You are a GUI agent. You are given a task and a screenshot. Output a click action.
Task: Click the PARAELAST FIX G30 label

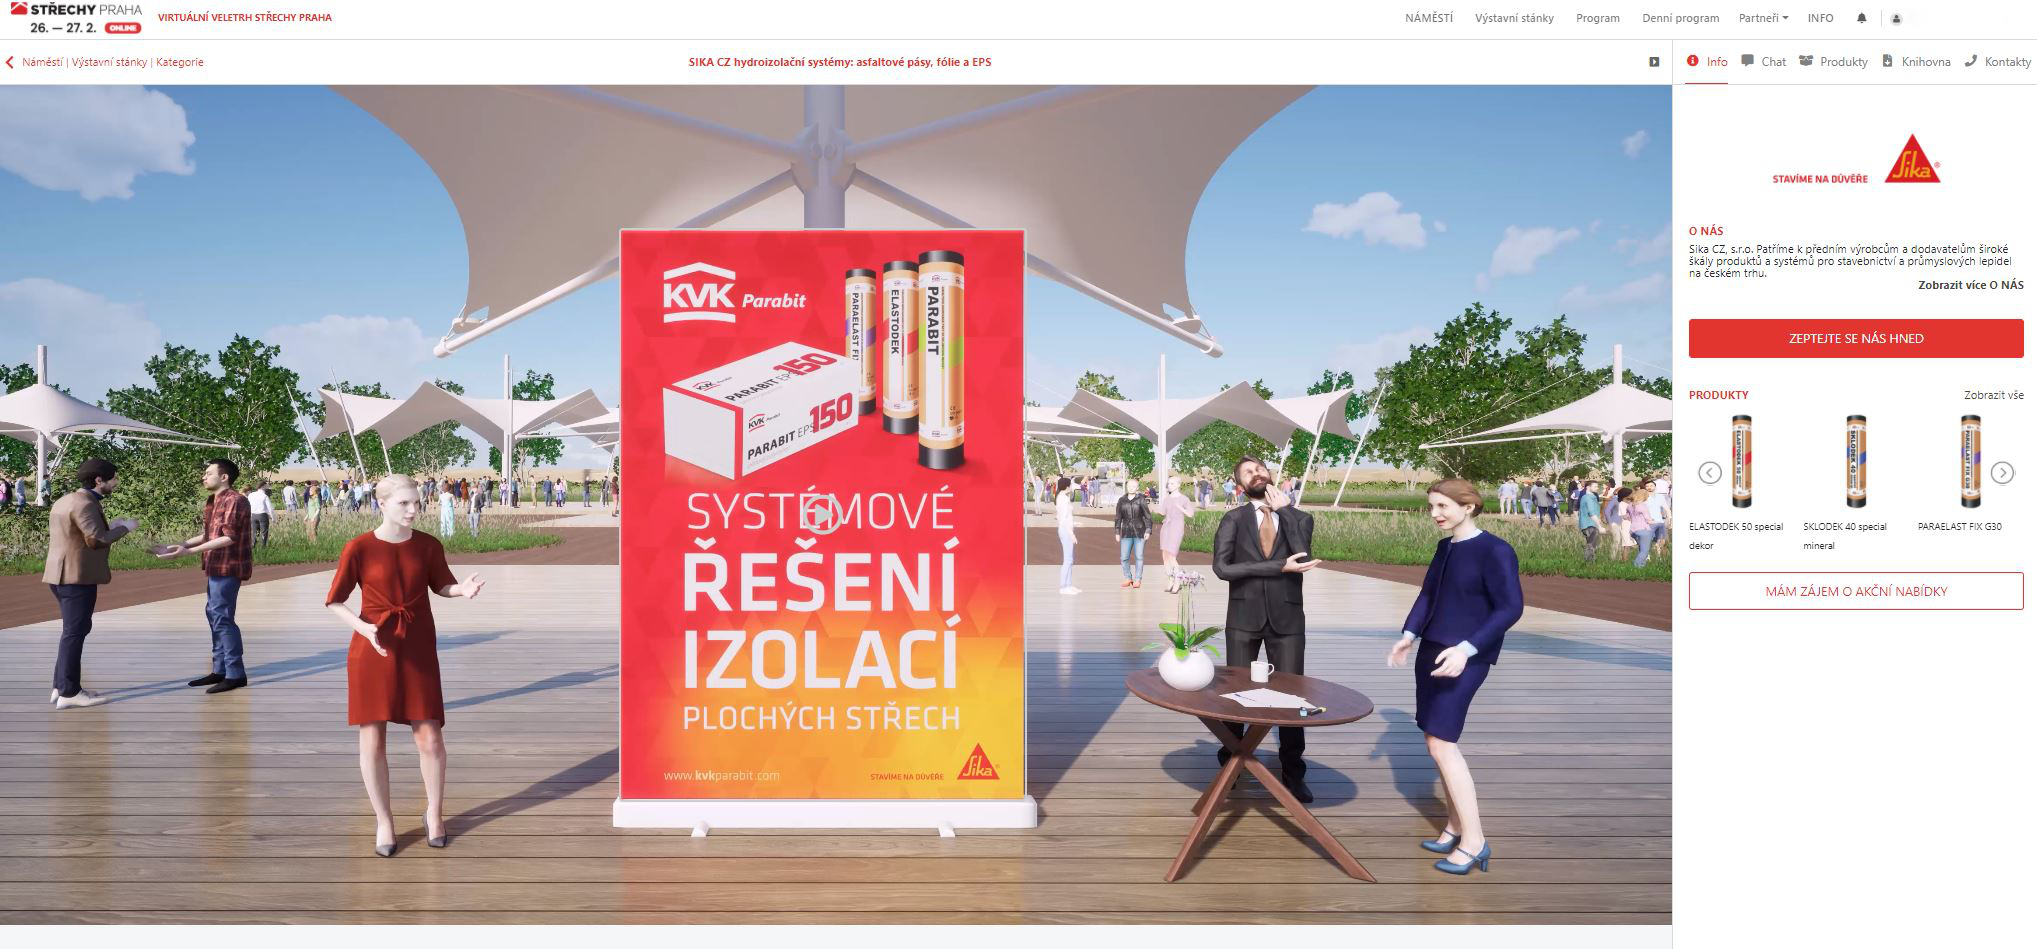click(1959, 526)
